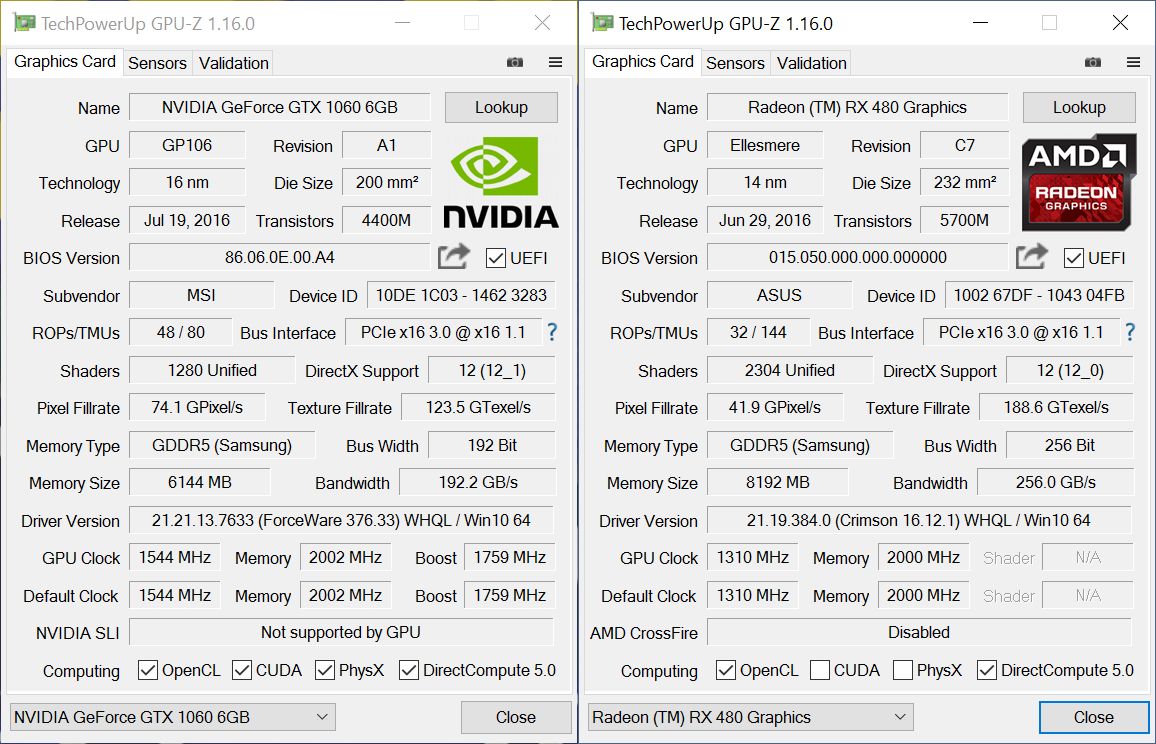This screenshot has height=744, width=1156.
Task: Click the Driver Version field with ForceWare 376.33
Action: [341, 520]
